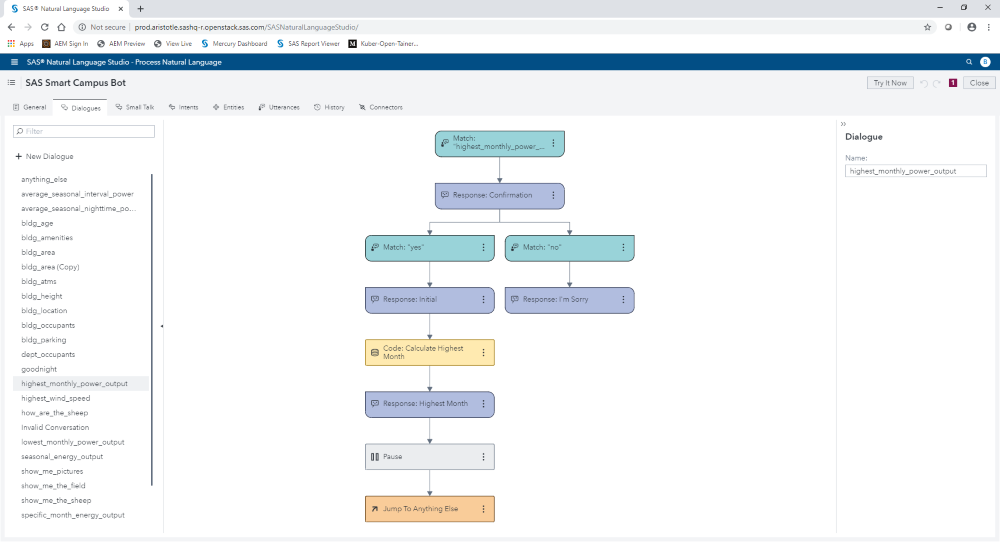Open three-dot menu on Match "yes" node
The height and width of the screenshot is (542, 1000).
483,247
